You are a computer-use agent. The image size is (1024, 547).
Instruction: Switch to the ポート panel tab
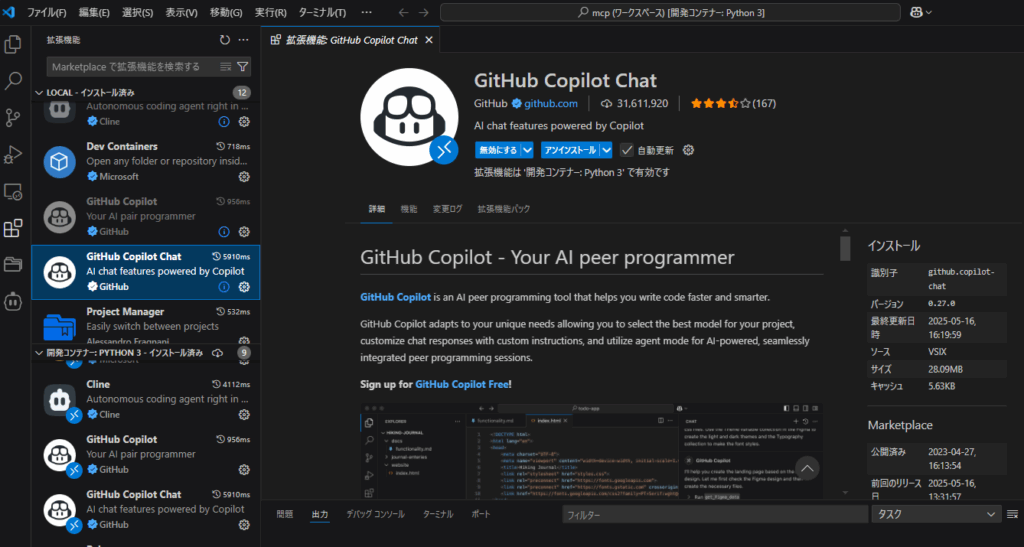tap(481, 514)
